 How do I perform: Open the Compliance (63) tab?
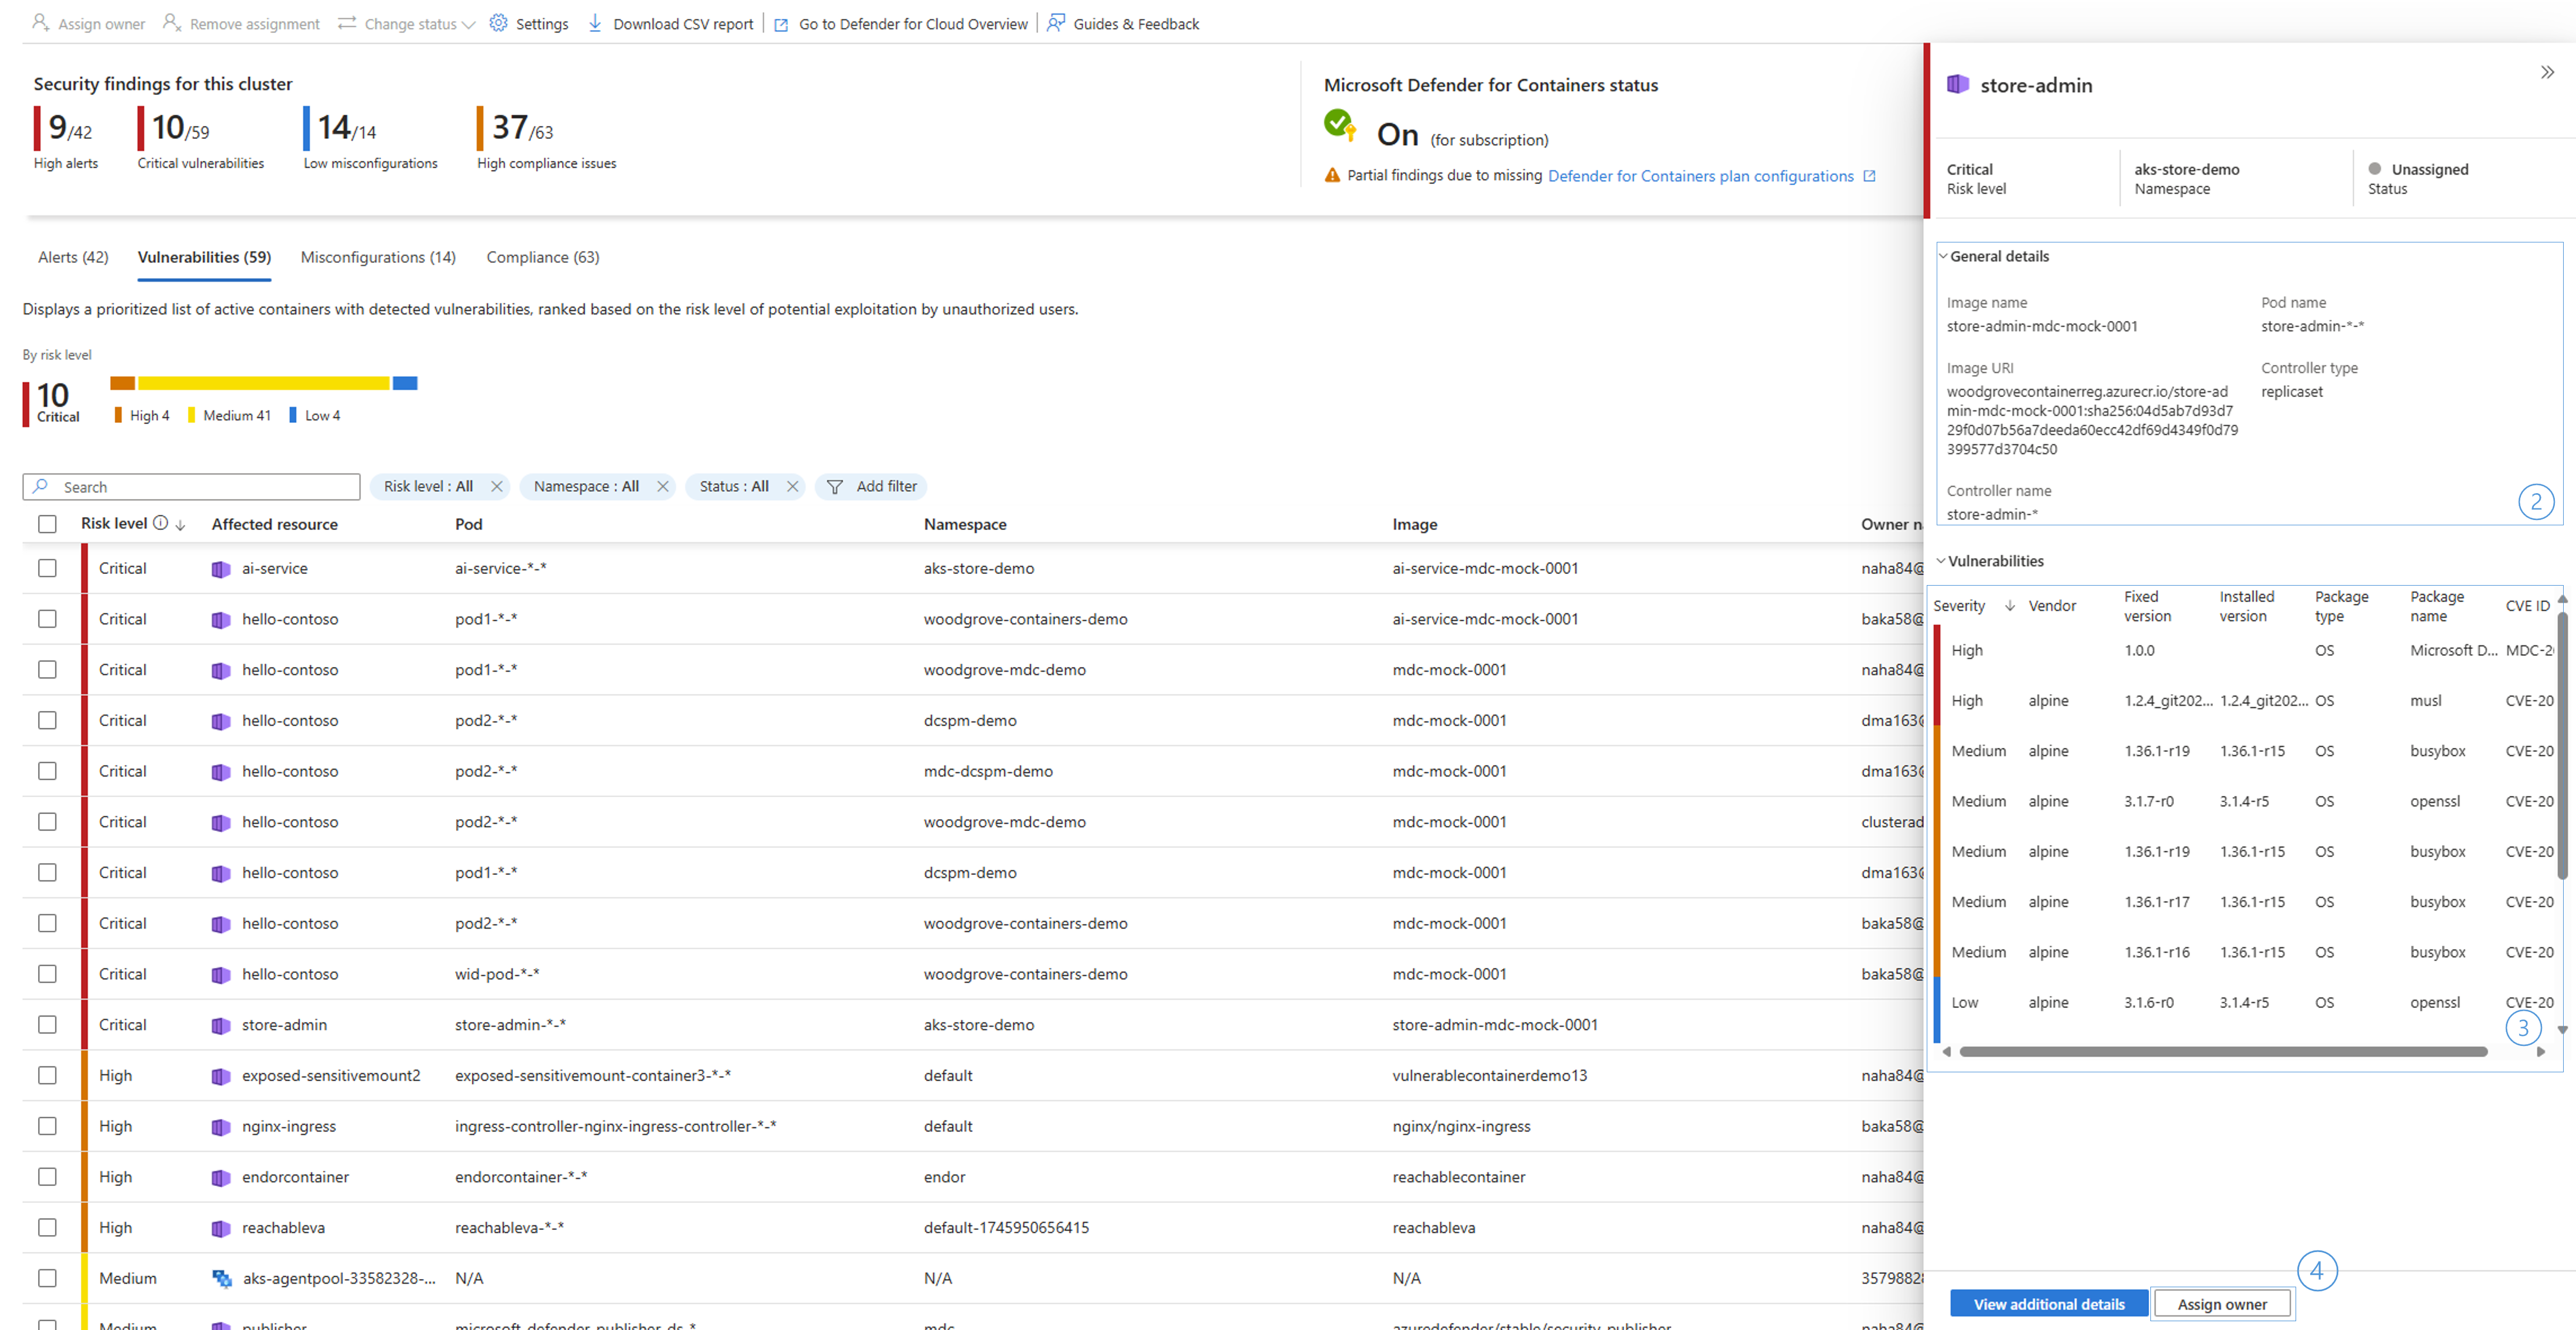543,257
